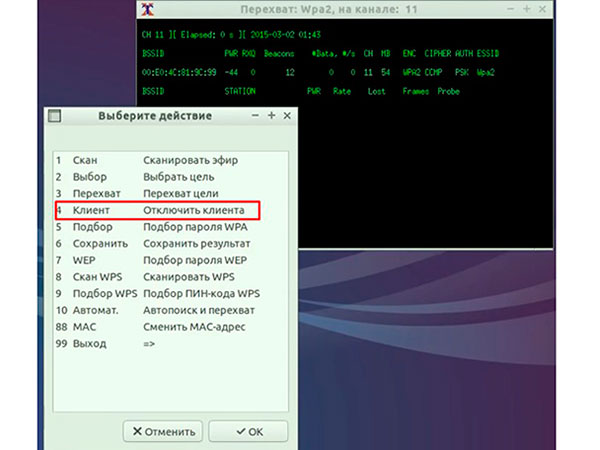Choose row 6 Сохранить результат
The height and width of the screenshot is (450, 600).
tap(171, 244)
